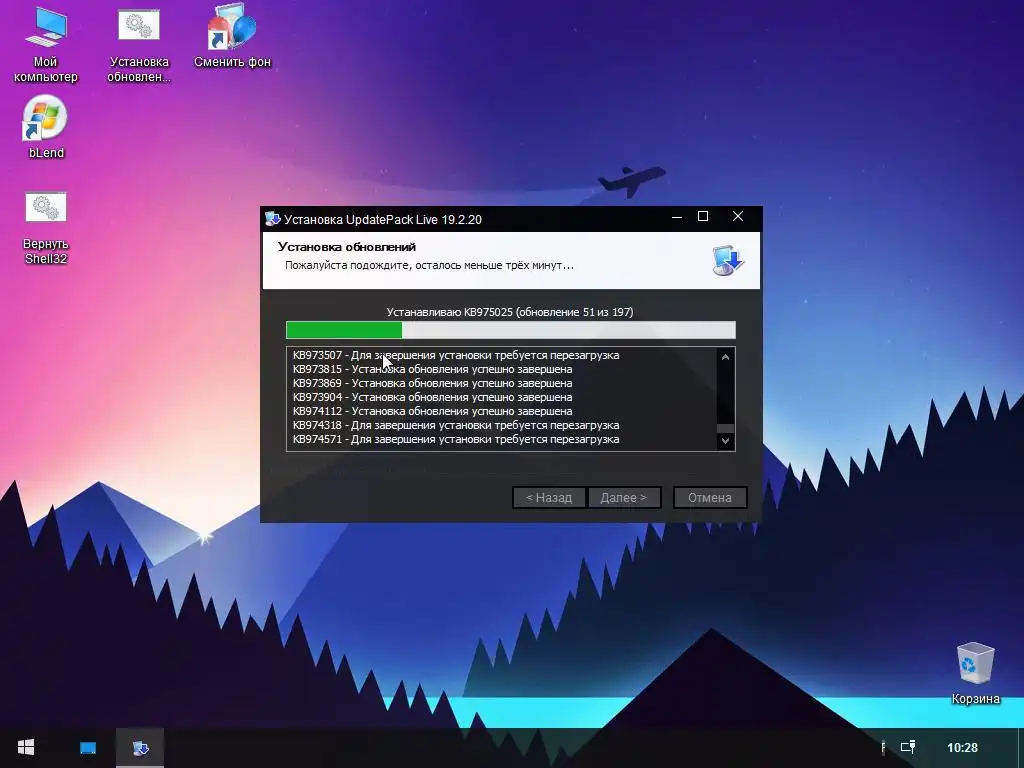Close the UpdatePack Live installer window

(x=738, y=217)
